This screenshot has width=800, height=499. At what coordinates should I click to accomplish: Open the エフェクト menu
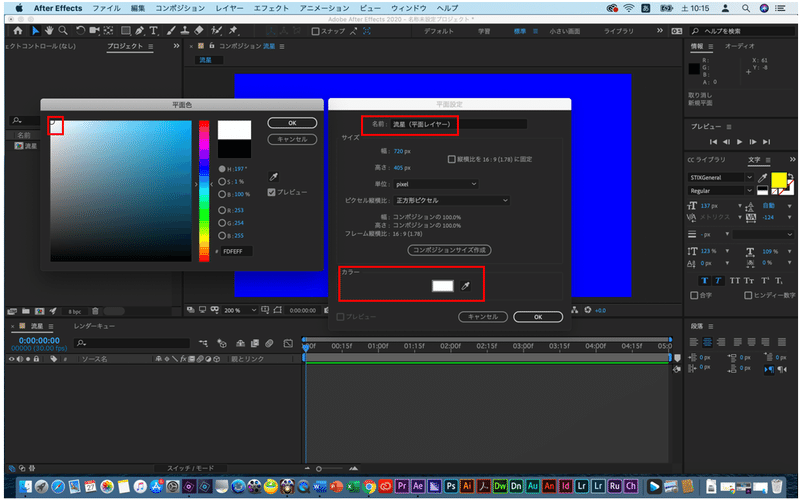tap(271, 8)
